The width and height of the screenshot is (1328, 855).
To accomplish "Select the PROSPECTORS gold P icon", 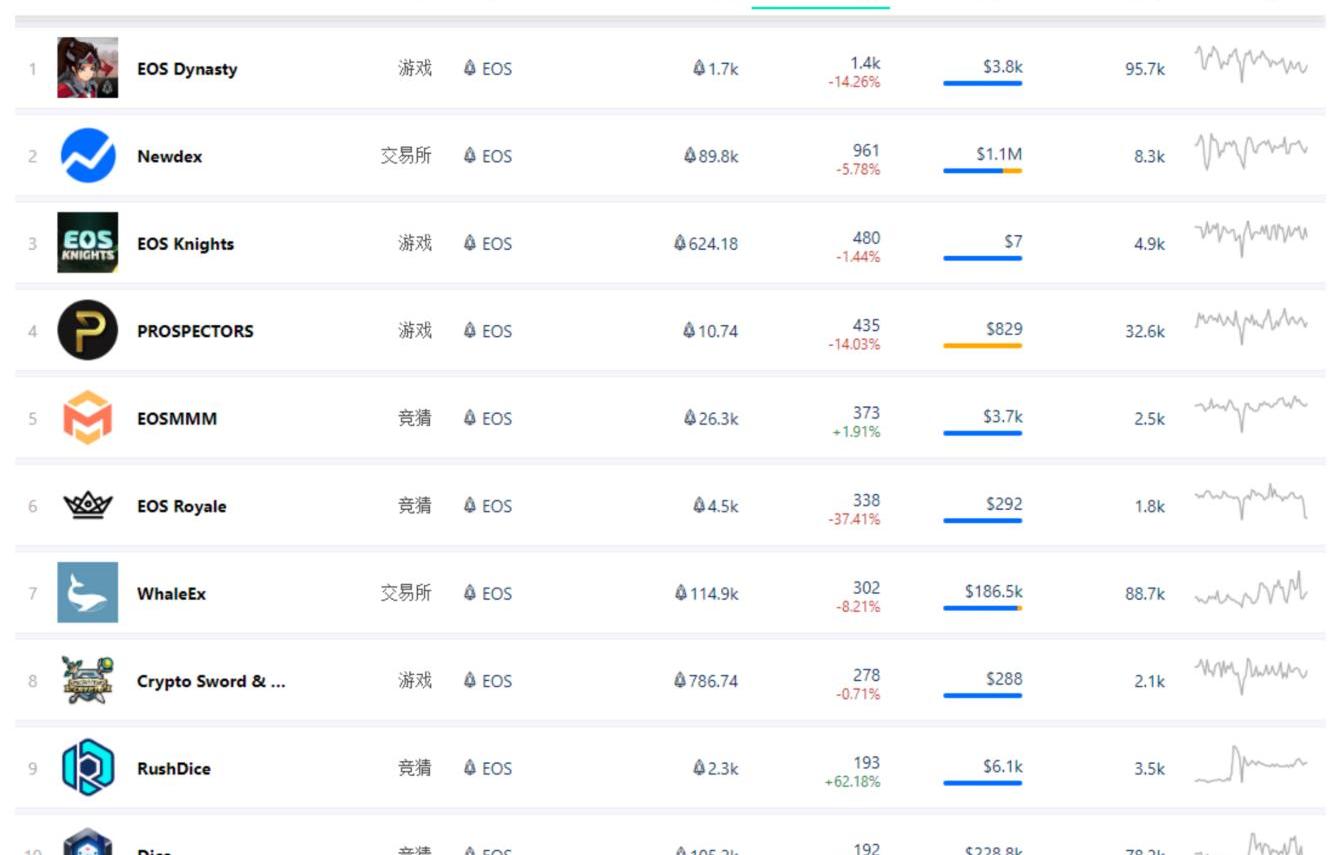I will pos(87,330).
